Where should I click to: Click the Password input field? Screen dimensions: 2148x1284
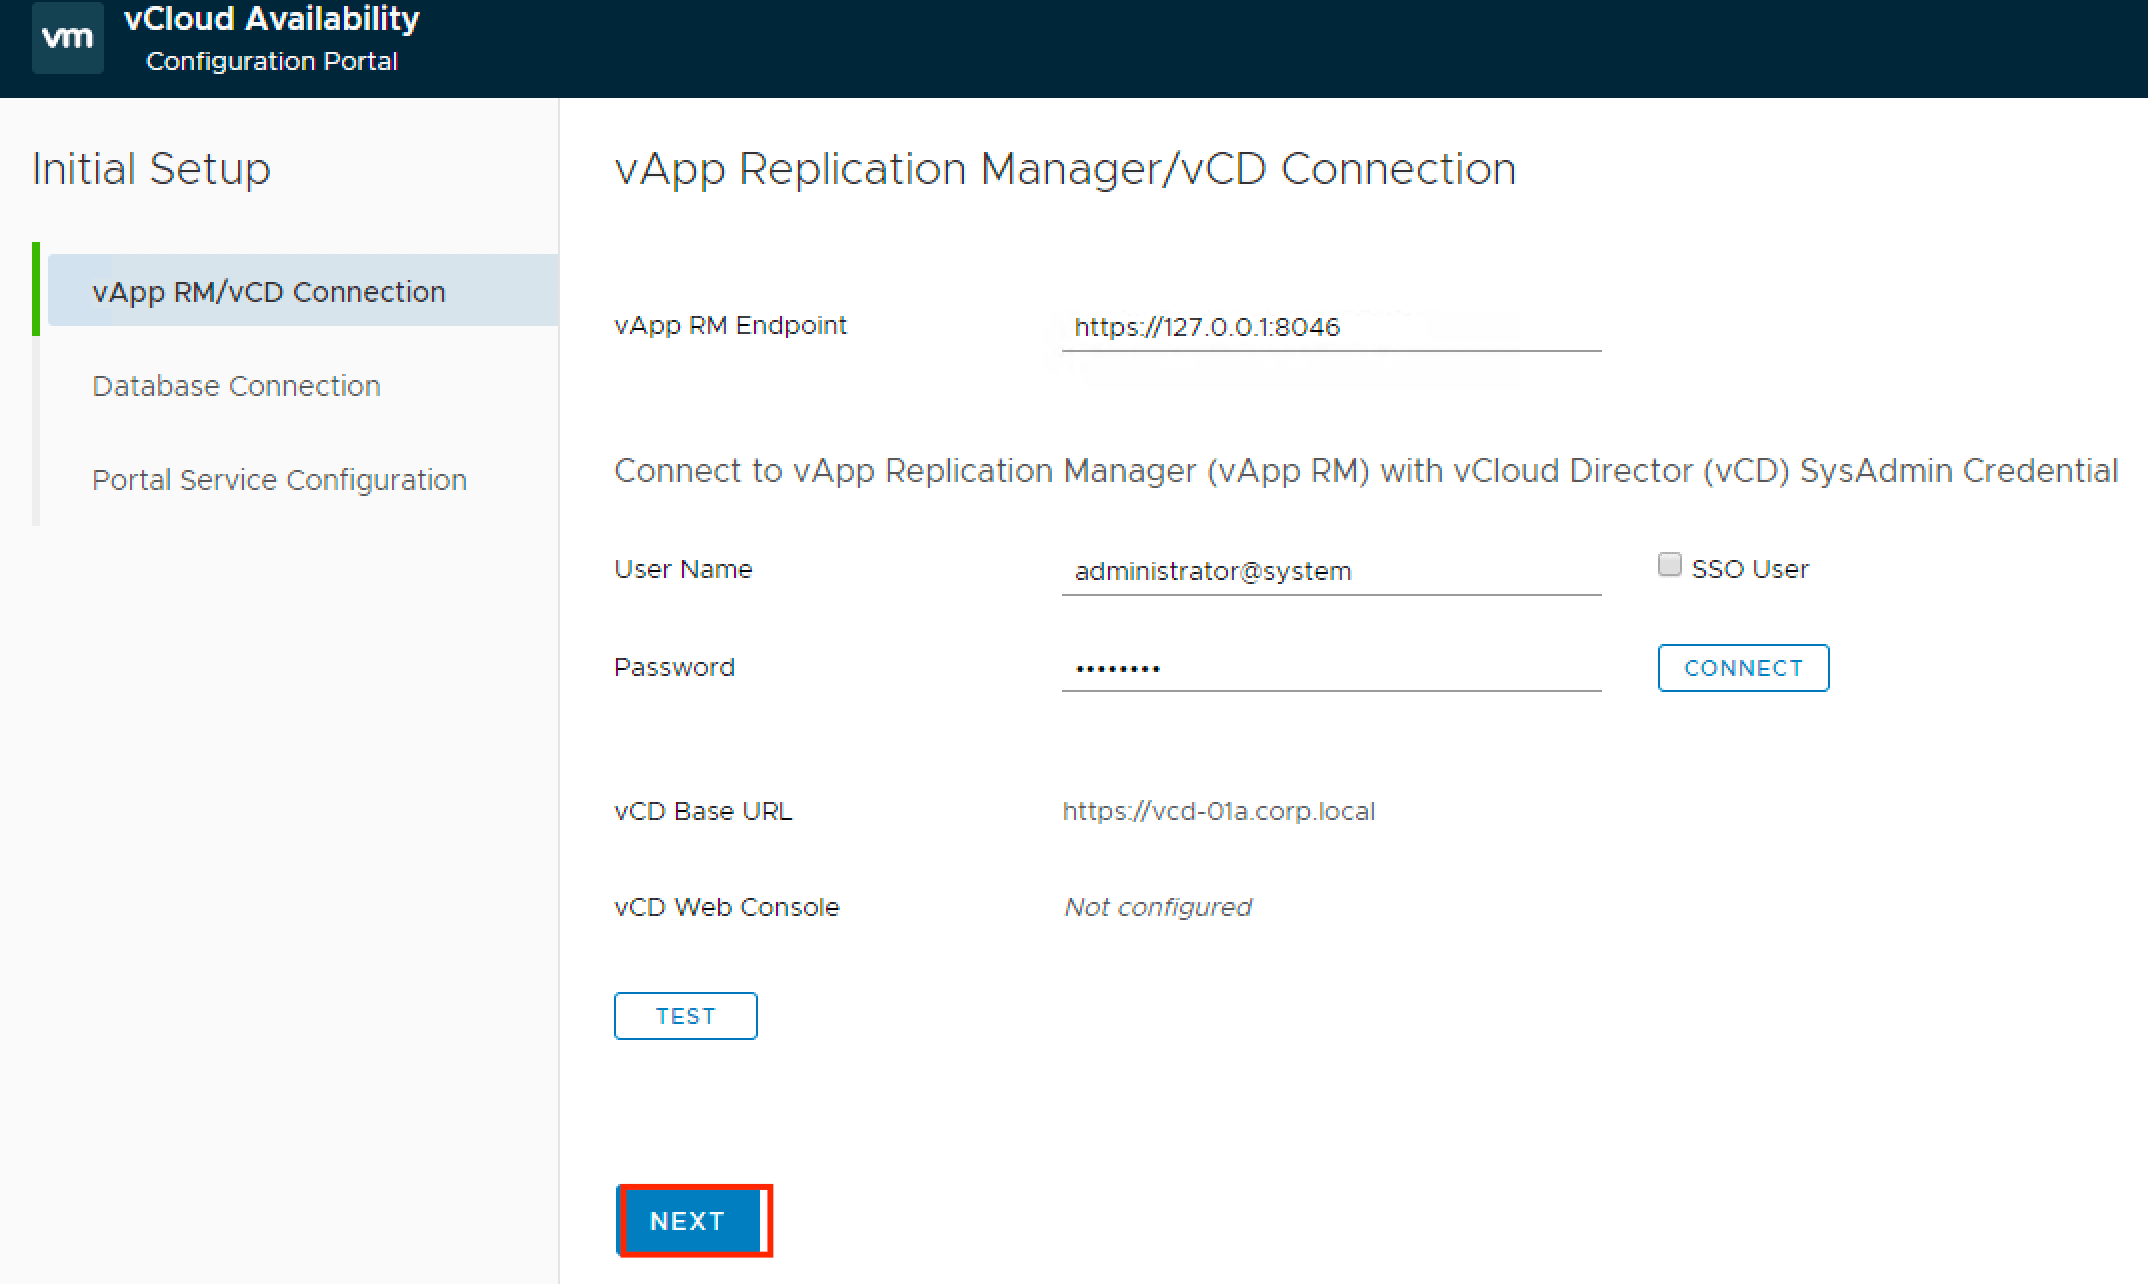tap(1330, 668)
